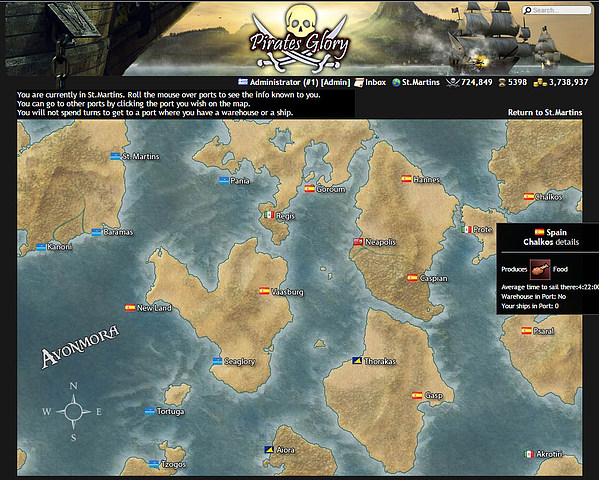Choose the New Land port label
Screen dimensions: 599x480
[x=154, y=308]
